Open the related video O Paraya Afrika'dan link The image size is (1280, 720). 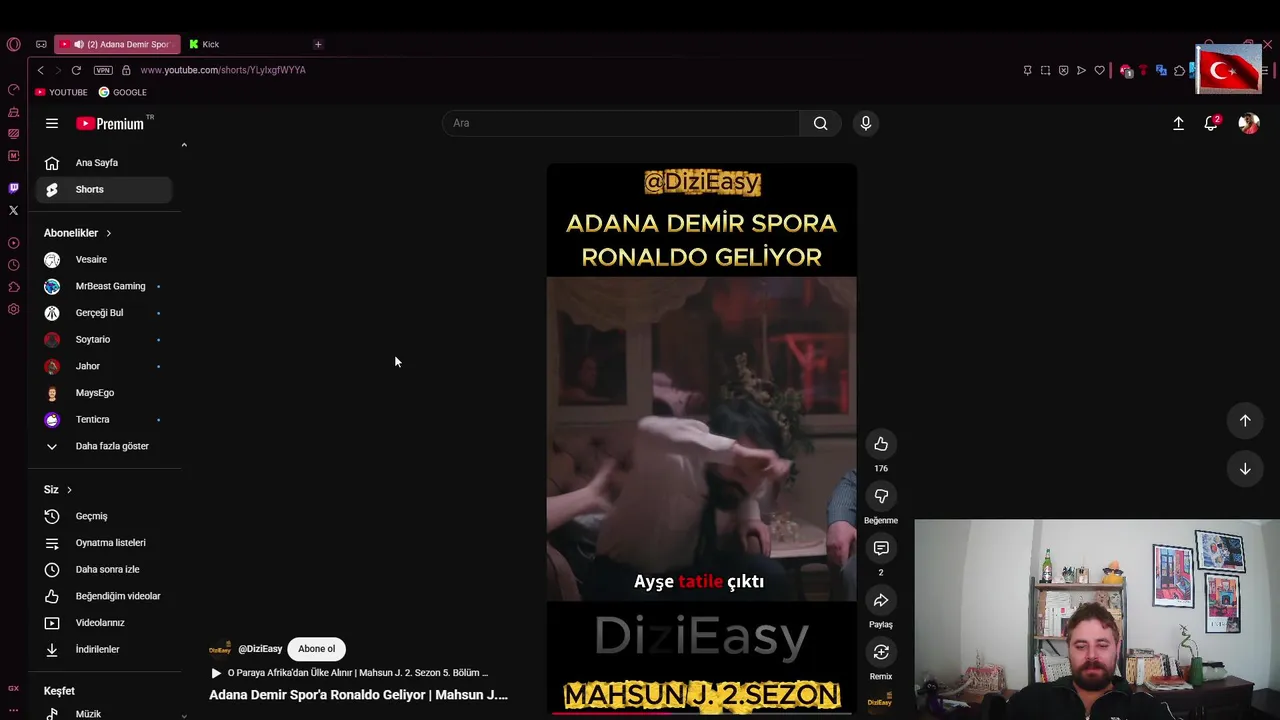click(349, 673)
